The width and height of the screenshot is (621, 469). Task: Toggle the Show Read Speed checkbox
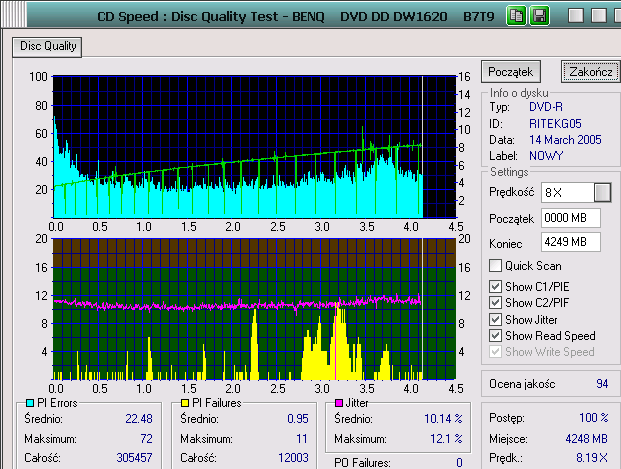pyautogui.click(x=495, y=336)
